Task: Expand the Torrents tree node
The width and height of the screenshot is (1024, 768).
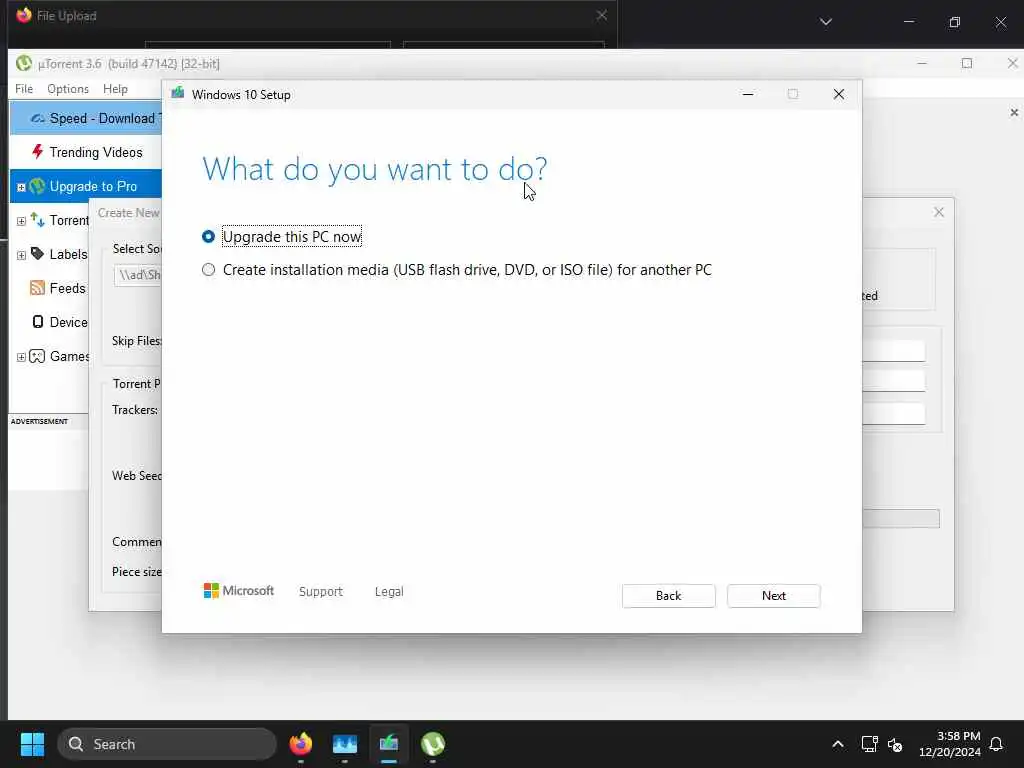Action: coord(21,221)
